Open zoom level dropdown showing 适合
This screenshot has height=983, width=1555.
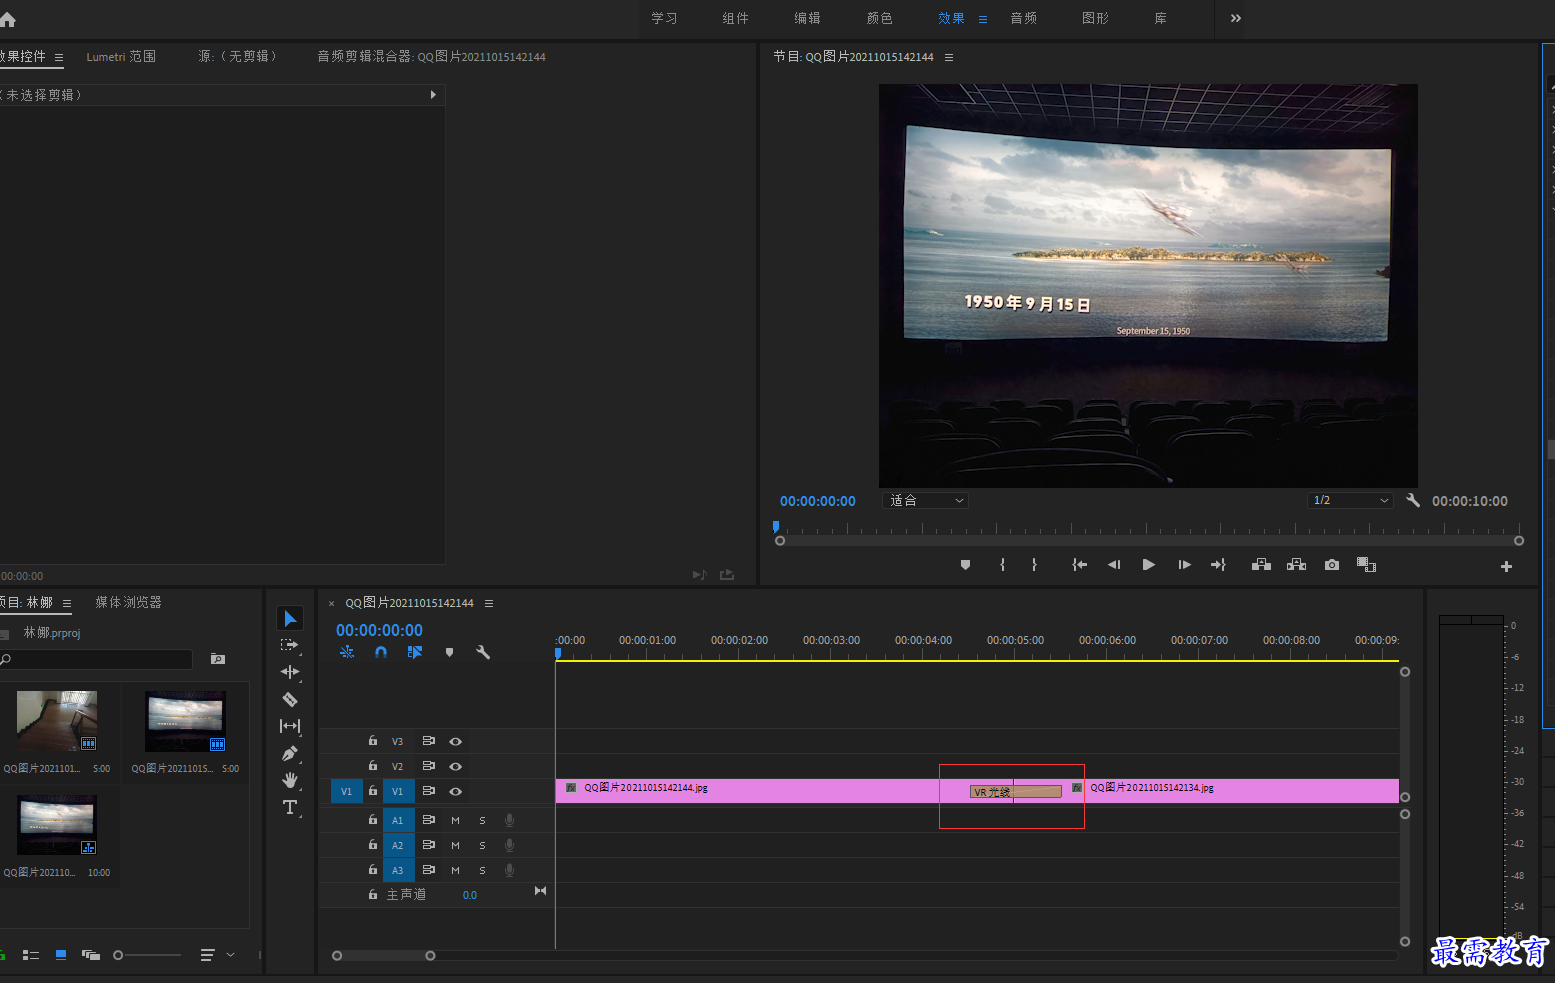[925, 500]
